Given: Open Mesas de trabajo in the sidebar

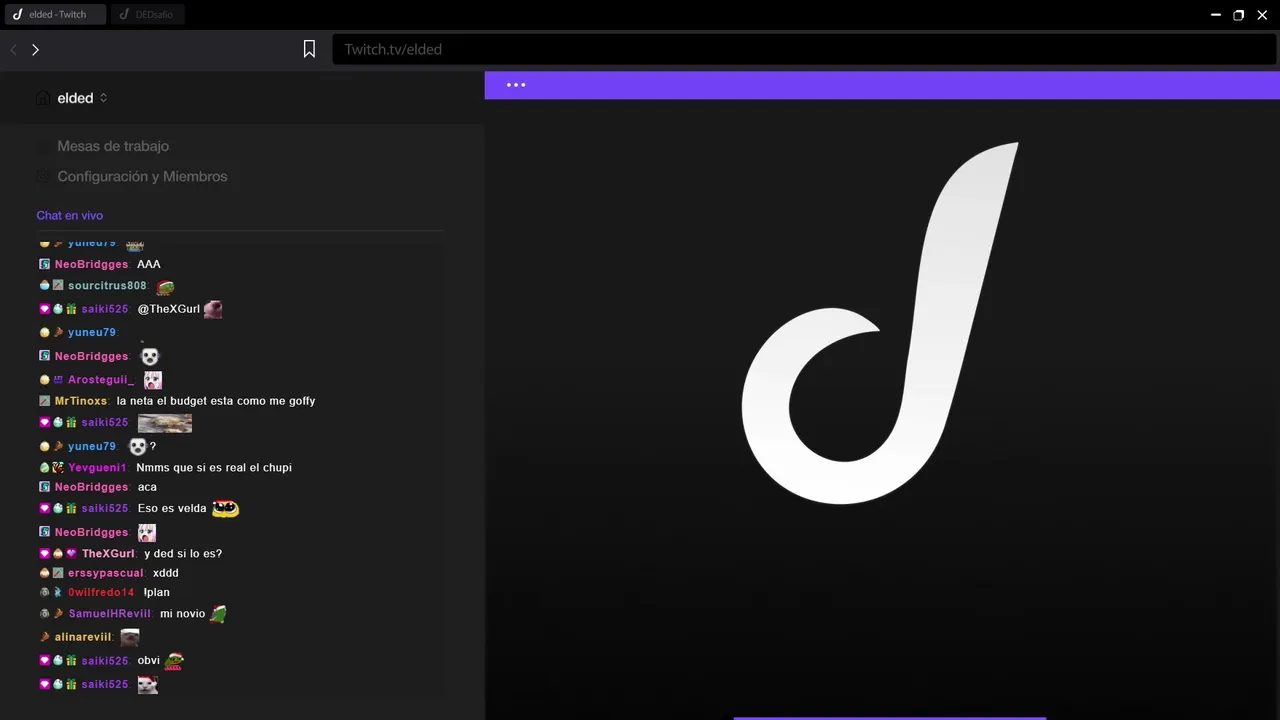Looking at the screenshot, I should click(x=113, y=146).
